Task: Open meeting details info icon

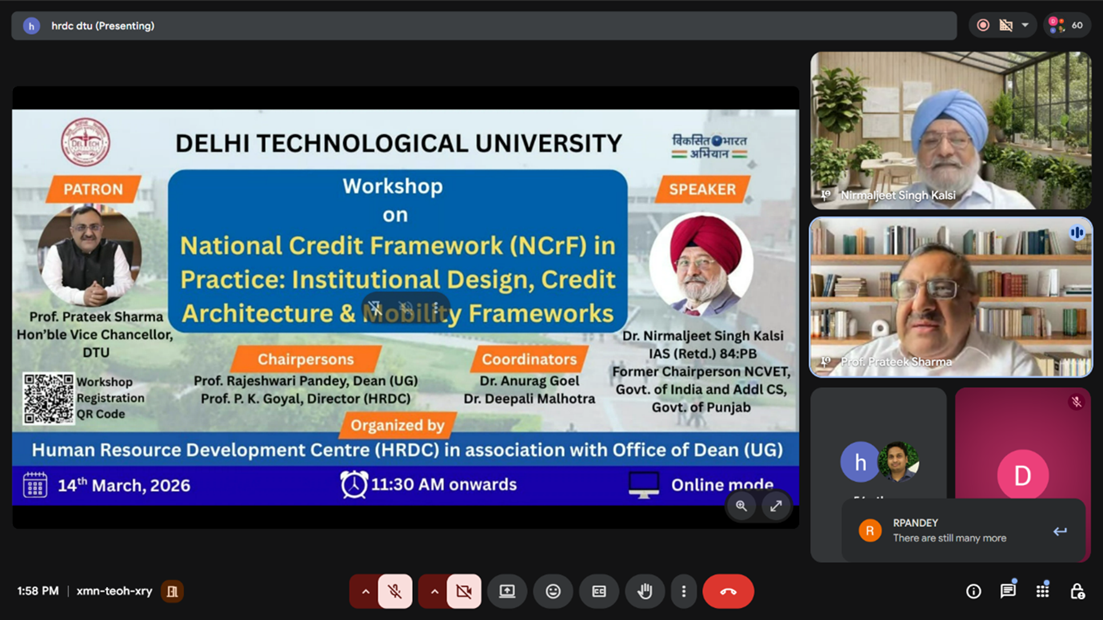Action: pyautogui.click(x=974, y=592)
